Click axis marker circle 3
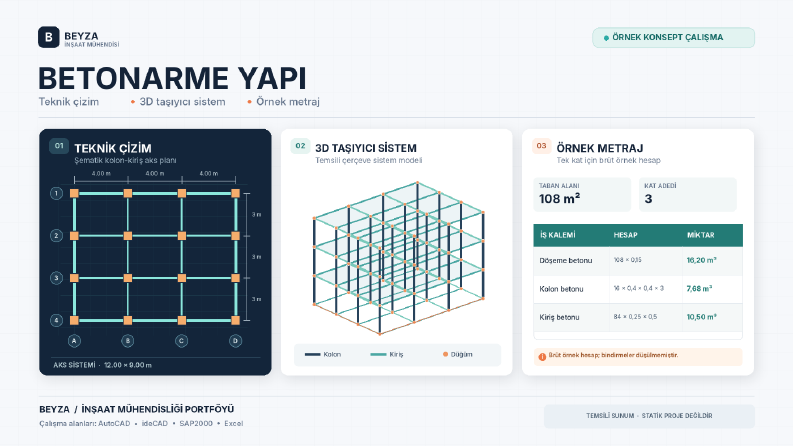 click(x=56, y=278)
